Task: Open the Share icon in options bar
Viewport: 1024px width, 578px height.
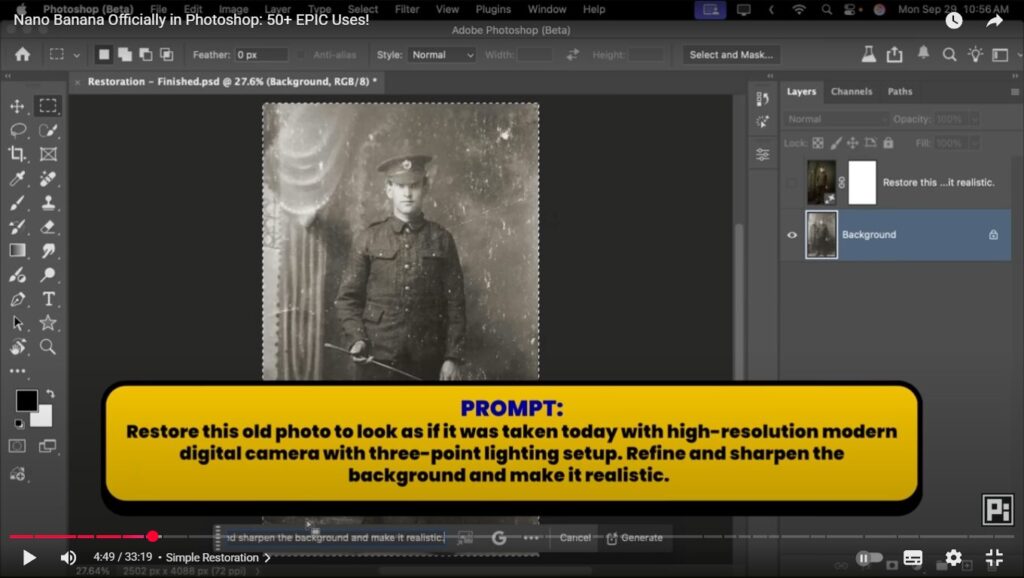Action: point(894,54)
